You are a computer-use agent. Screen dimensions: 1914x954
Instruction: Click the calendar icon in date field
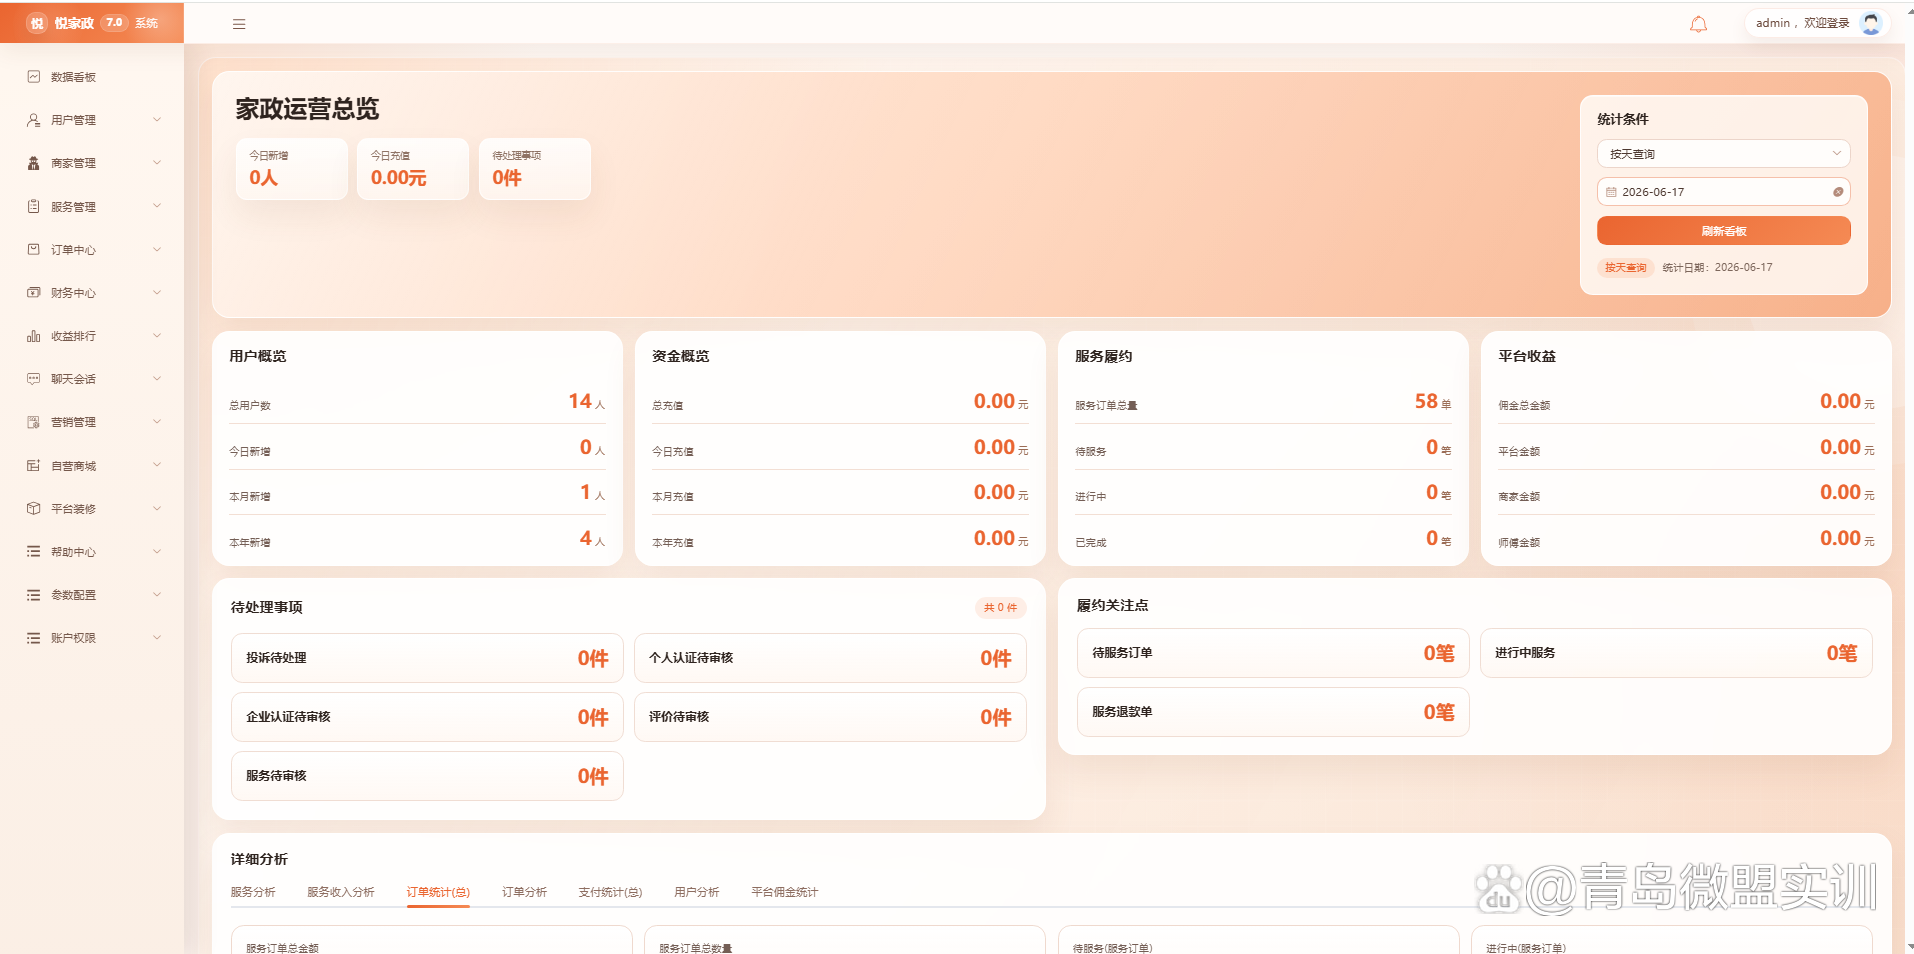tap(1611, 192)
